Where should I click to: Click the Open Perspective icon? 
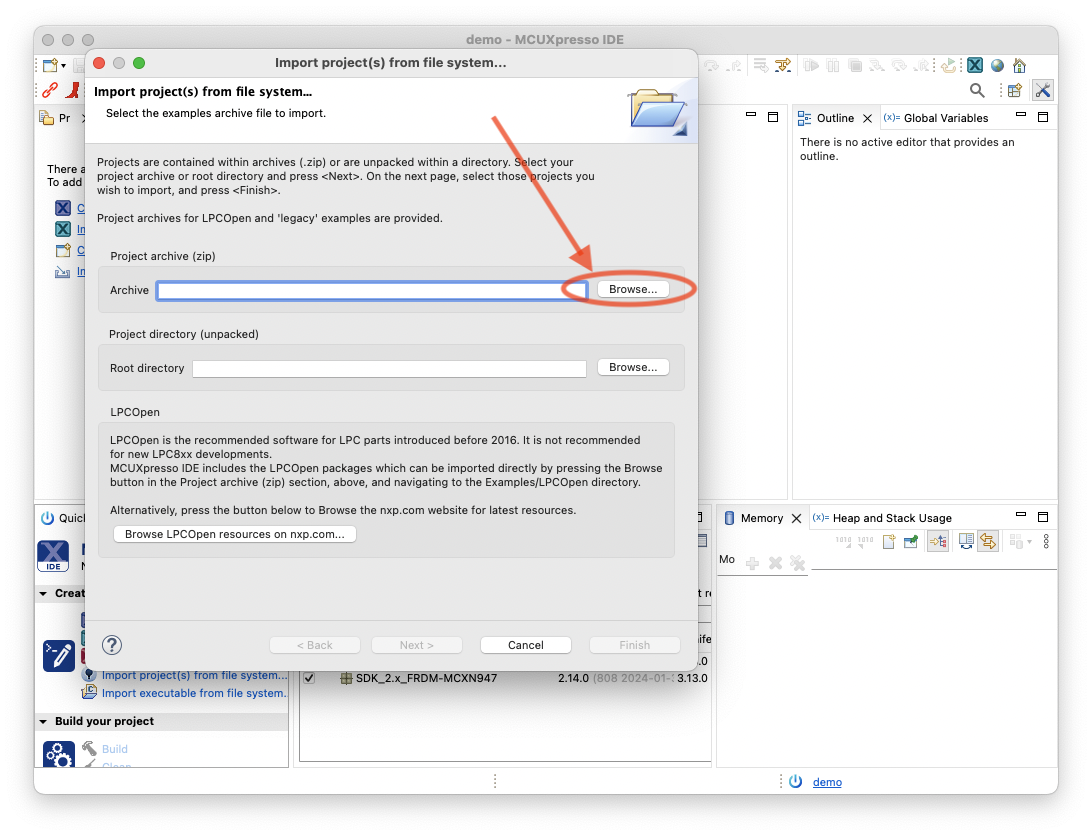(x=1015, y=90)
